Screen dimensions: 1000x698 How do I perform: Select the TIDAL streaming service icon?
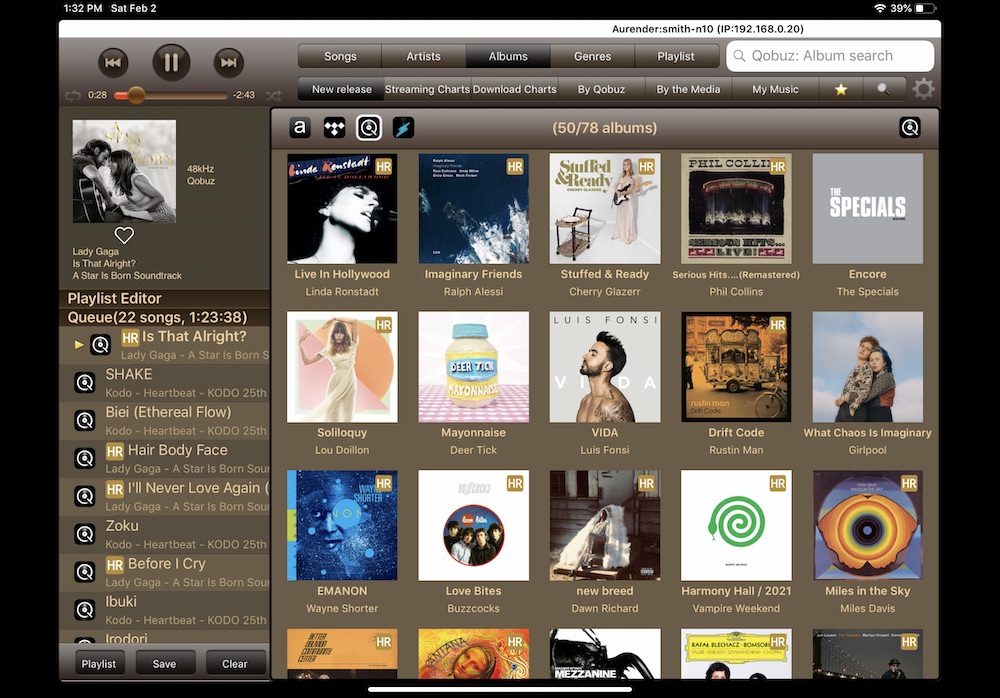point(333,127)
